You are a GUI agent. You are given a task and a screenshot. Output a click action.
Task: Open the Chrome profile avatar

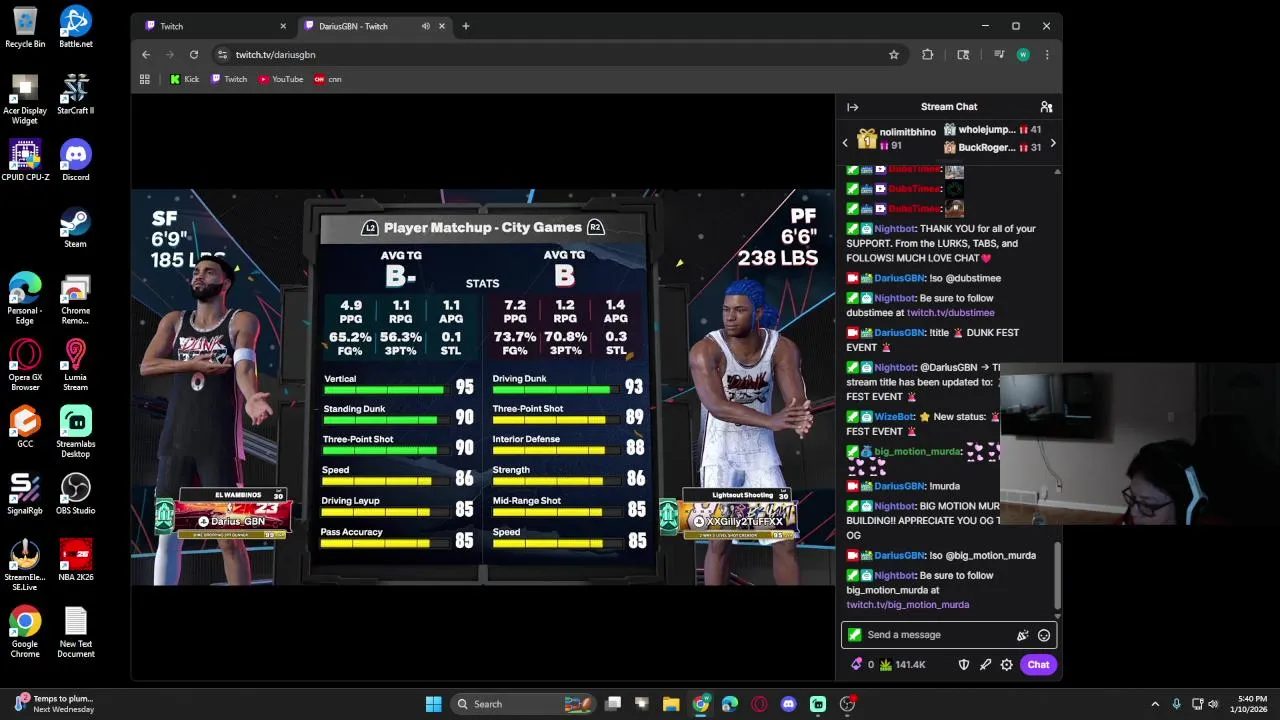tap(1023, 55)
